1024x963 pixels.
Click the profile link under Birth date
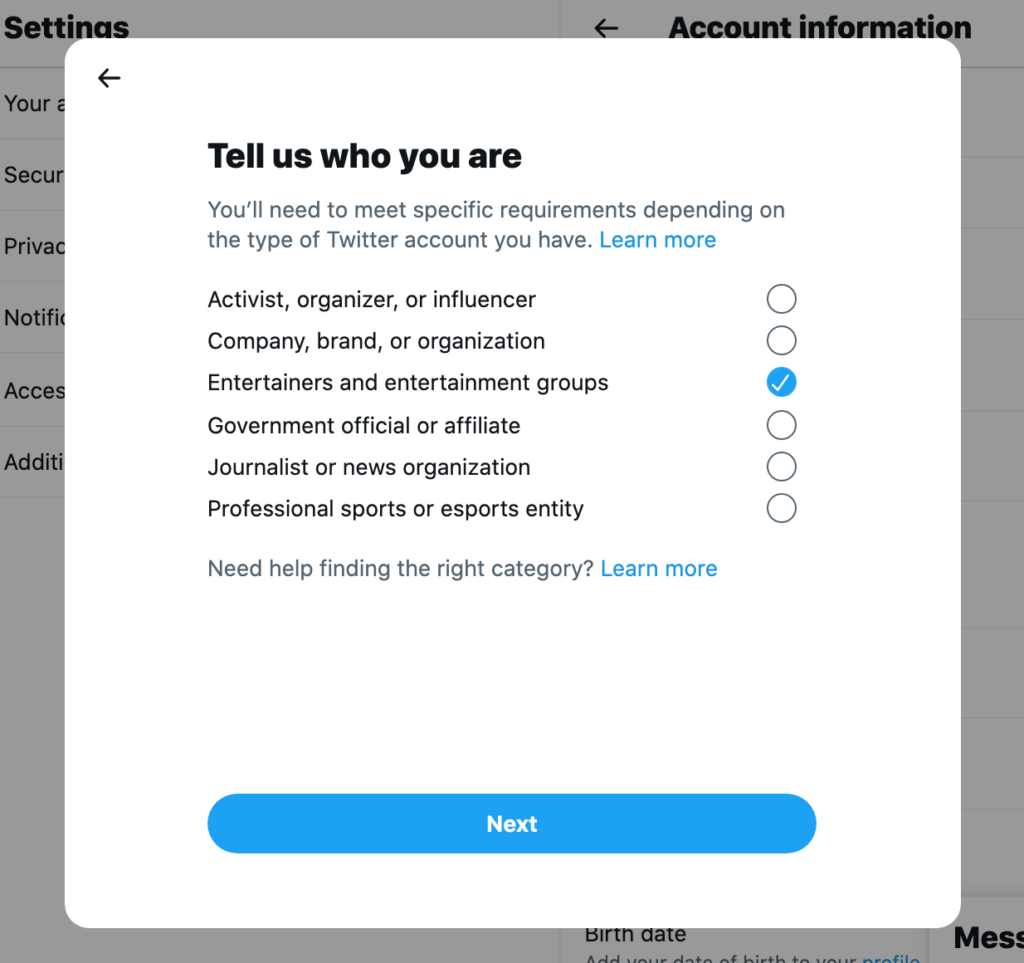point(890,957)
